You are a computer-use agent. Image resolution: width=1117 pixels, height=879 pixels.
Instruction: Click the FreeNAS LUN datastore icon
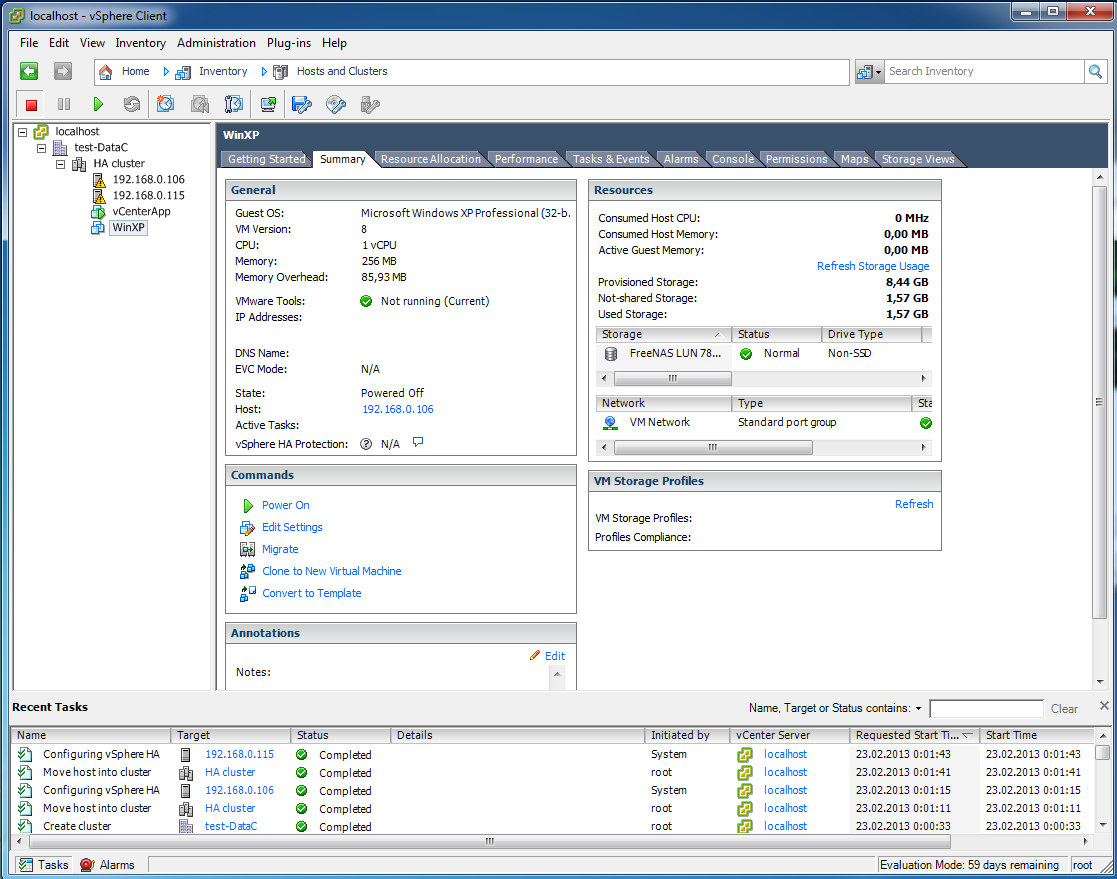tap(611, 353)
